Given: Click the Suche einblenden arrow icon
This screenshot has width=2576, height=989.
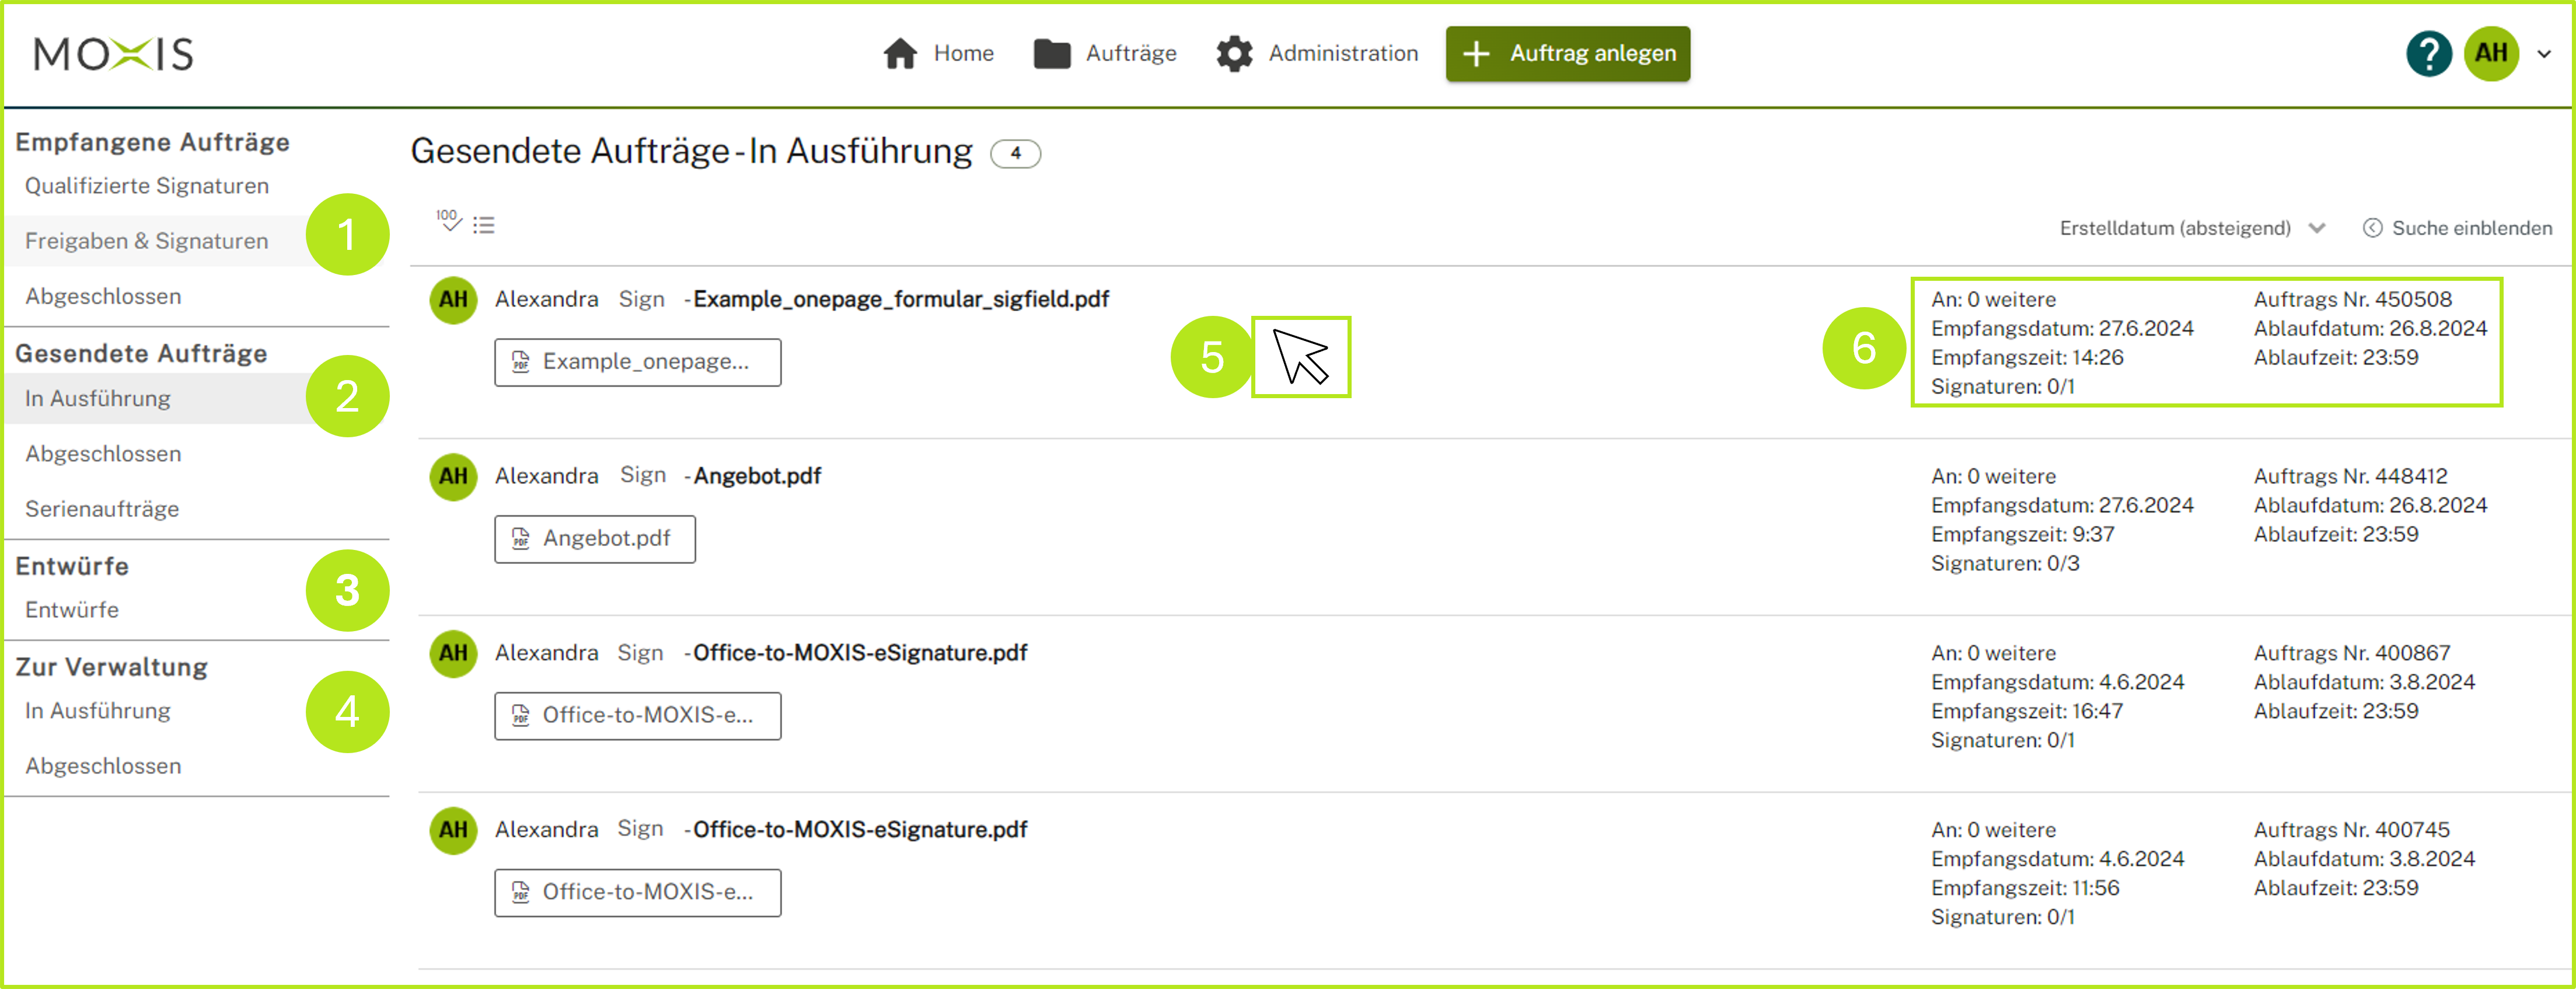Looking at the screenshot, I should tap(2372, 228).
